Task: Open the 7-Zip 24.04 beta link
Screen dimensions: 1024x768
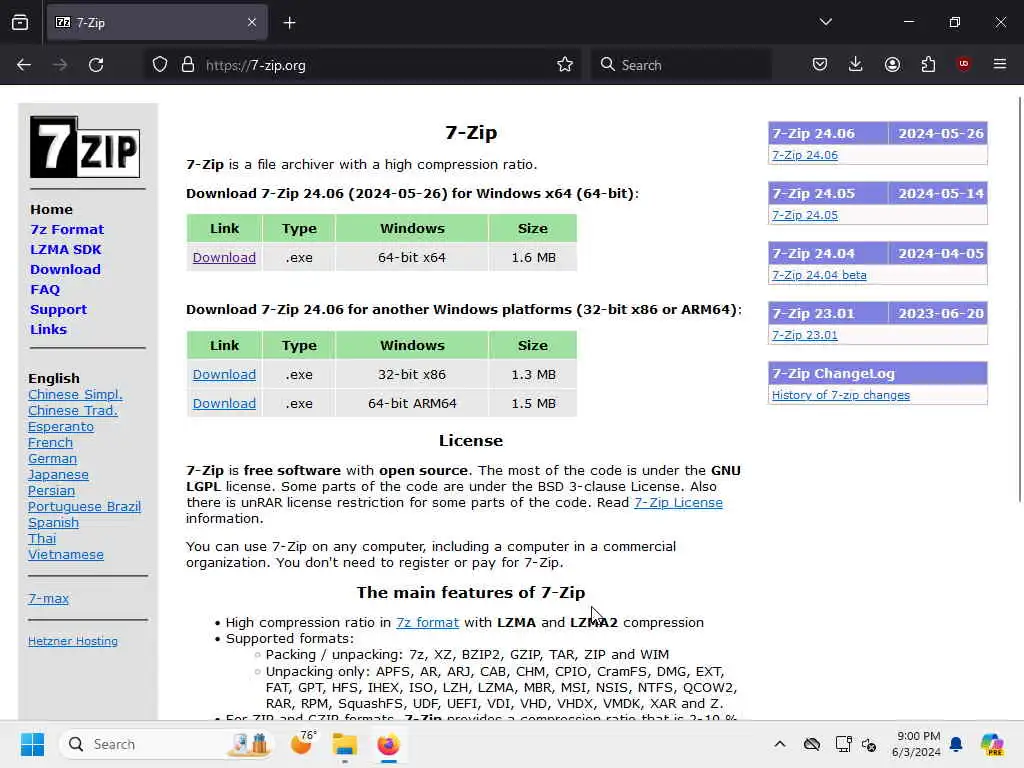Action: click(819, 275)
